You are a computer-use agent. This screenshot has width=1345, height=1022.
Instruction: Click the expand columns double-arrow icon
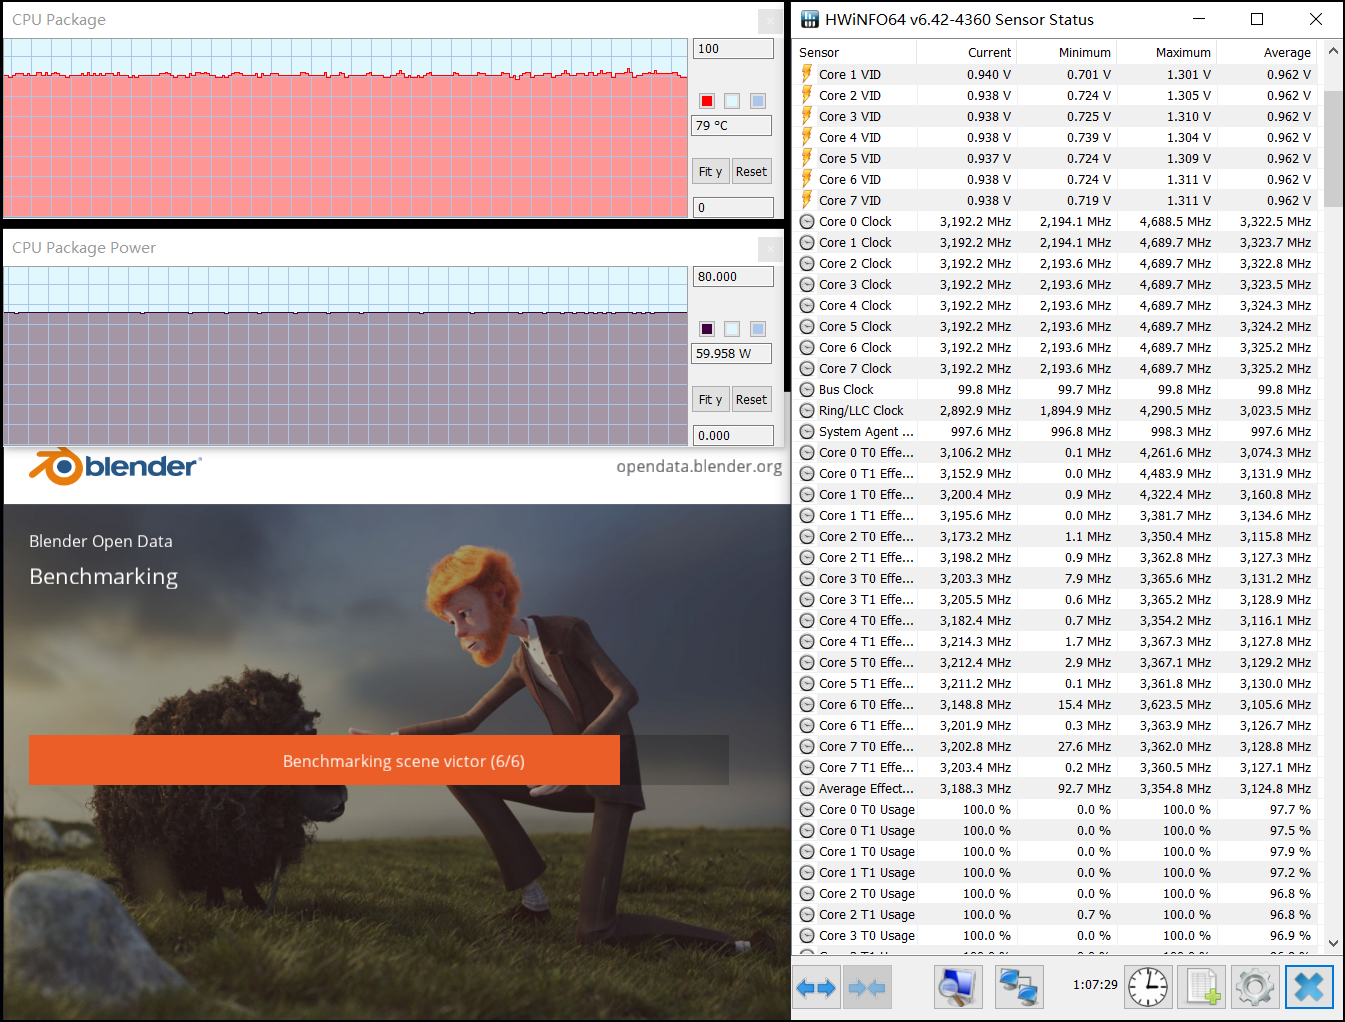pyautogui.click(x=816, y=988)
